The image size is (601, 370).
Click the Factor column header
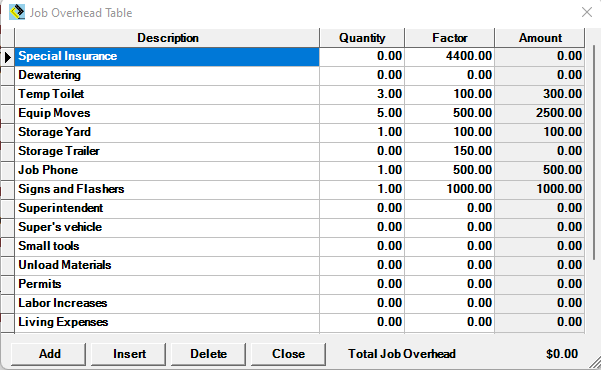pyautogui.click(x=450, y=38)
